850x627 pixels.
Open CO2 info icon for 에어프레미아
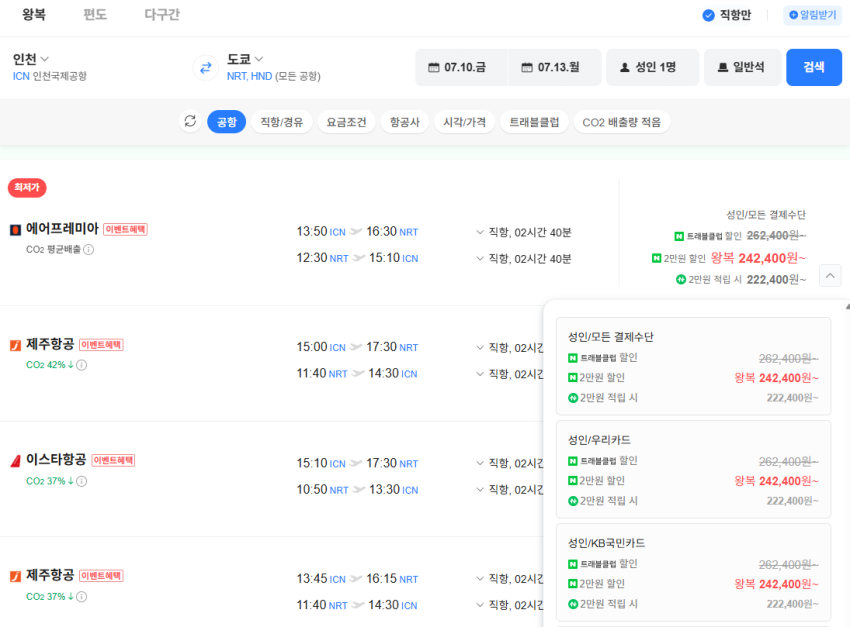[89, 249]
